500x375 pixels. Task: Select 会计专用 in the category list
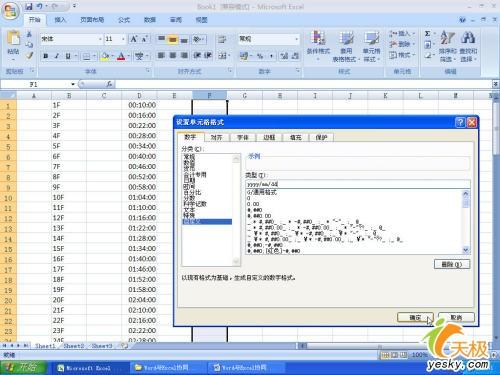pyautogui.click(x=195, y=174)
